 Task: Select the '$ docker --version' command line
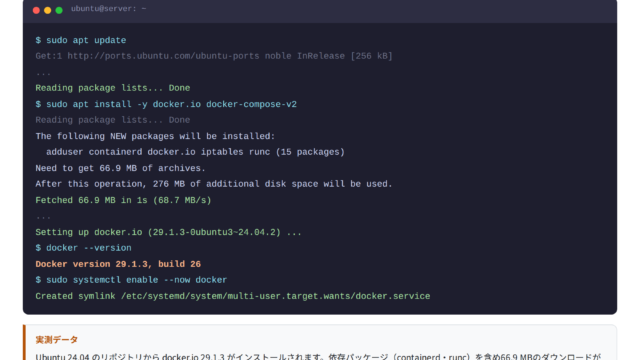coord(84,248)
